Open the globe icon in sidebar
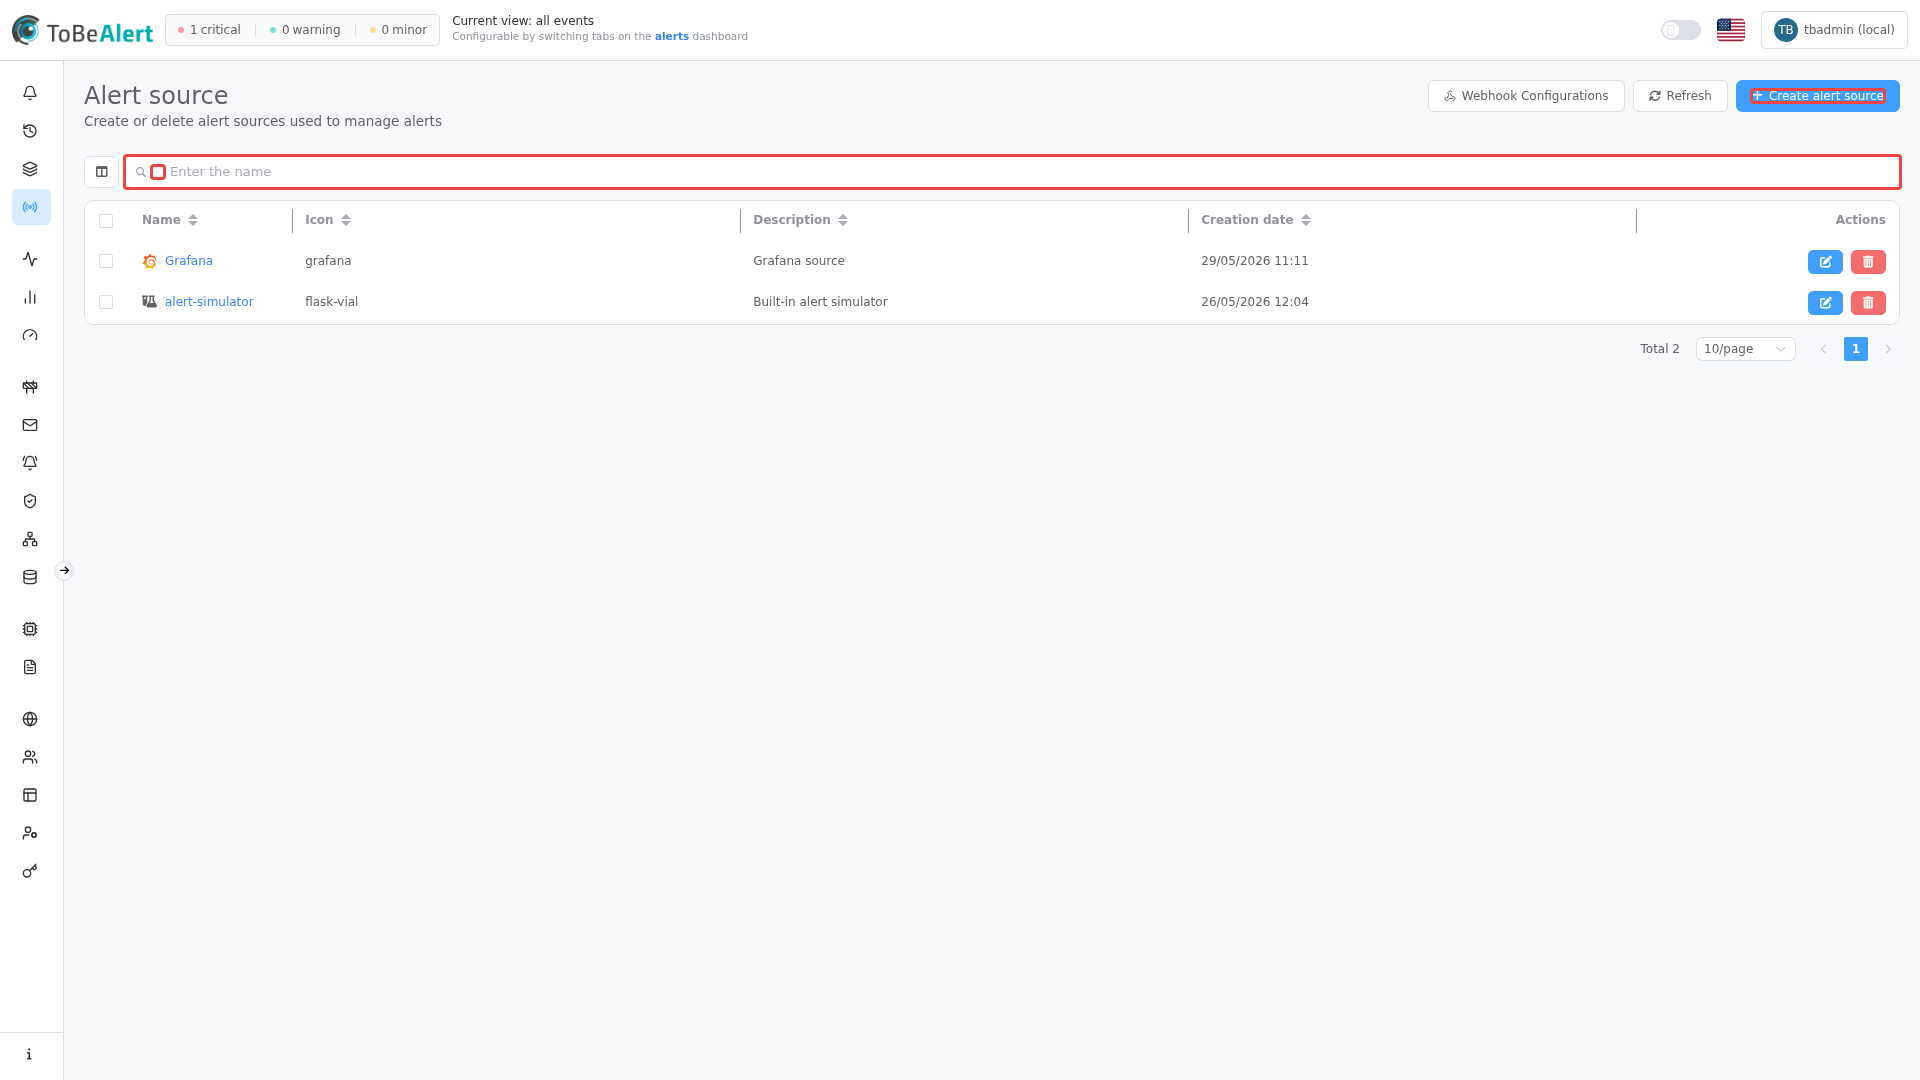Image resolution: width=1920 pixels, height=1080 pixels. [30, 719]
